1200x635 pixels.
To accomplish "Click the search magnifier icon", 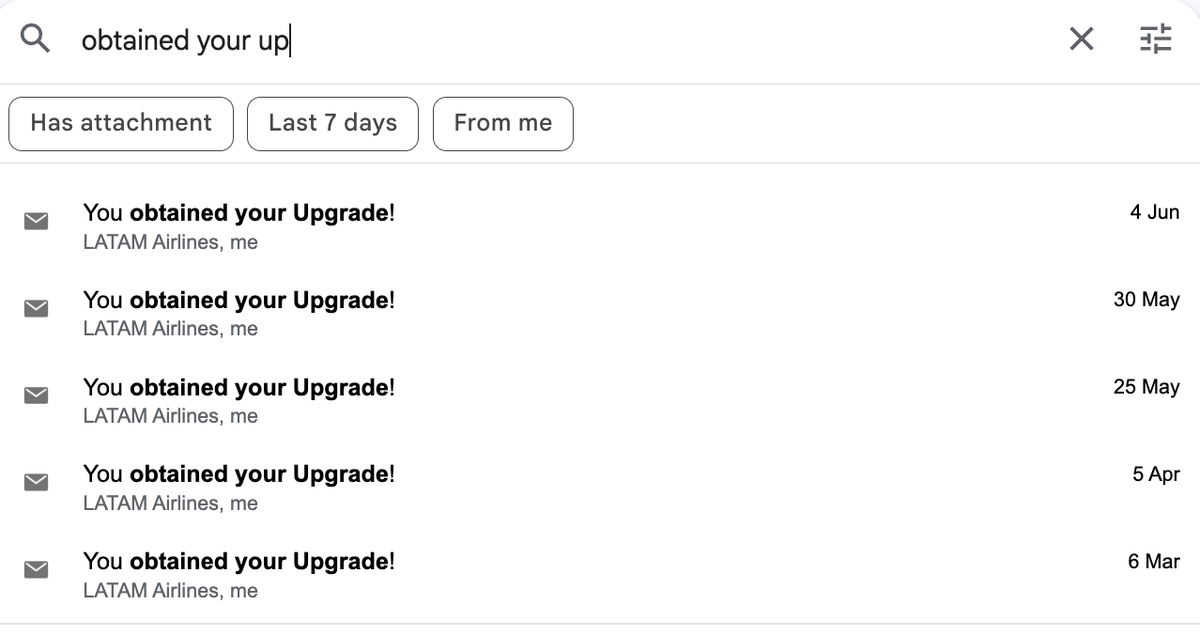I will pyautogui.click(x=35, y=39).
